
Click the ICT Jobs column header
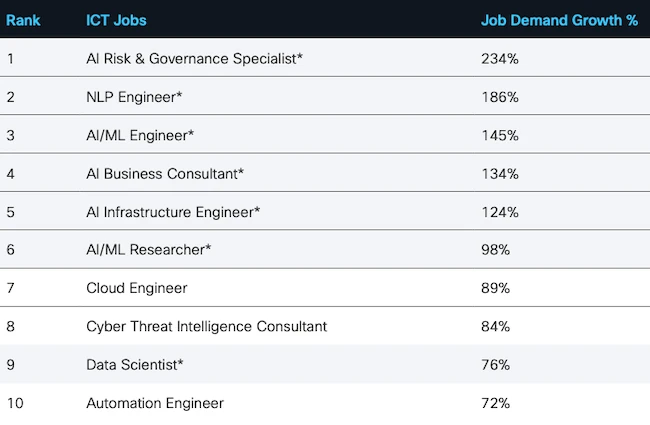tap(117, 20)
